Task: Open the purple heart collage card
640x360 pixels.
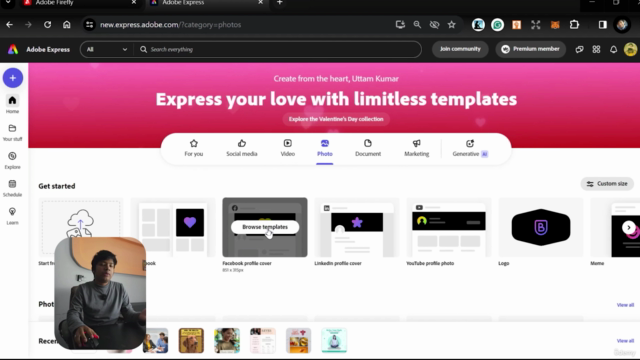Action: point(173,227)
